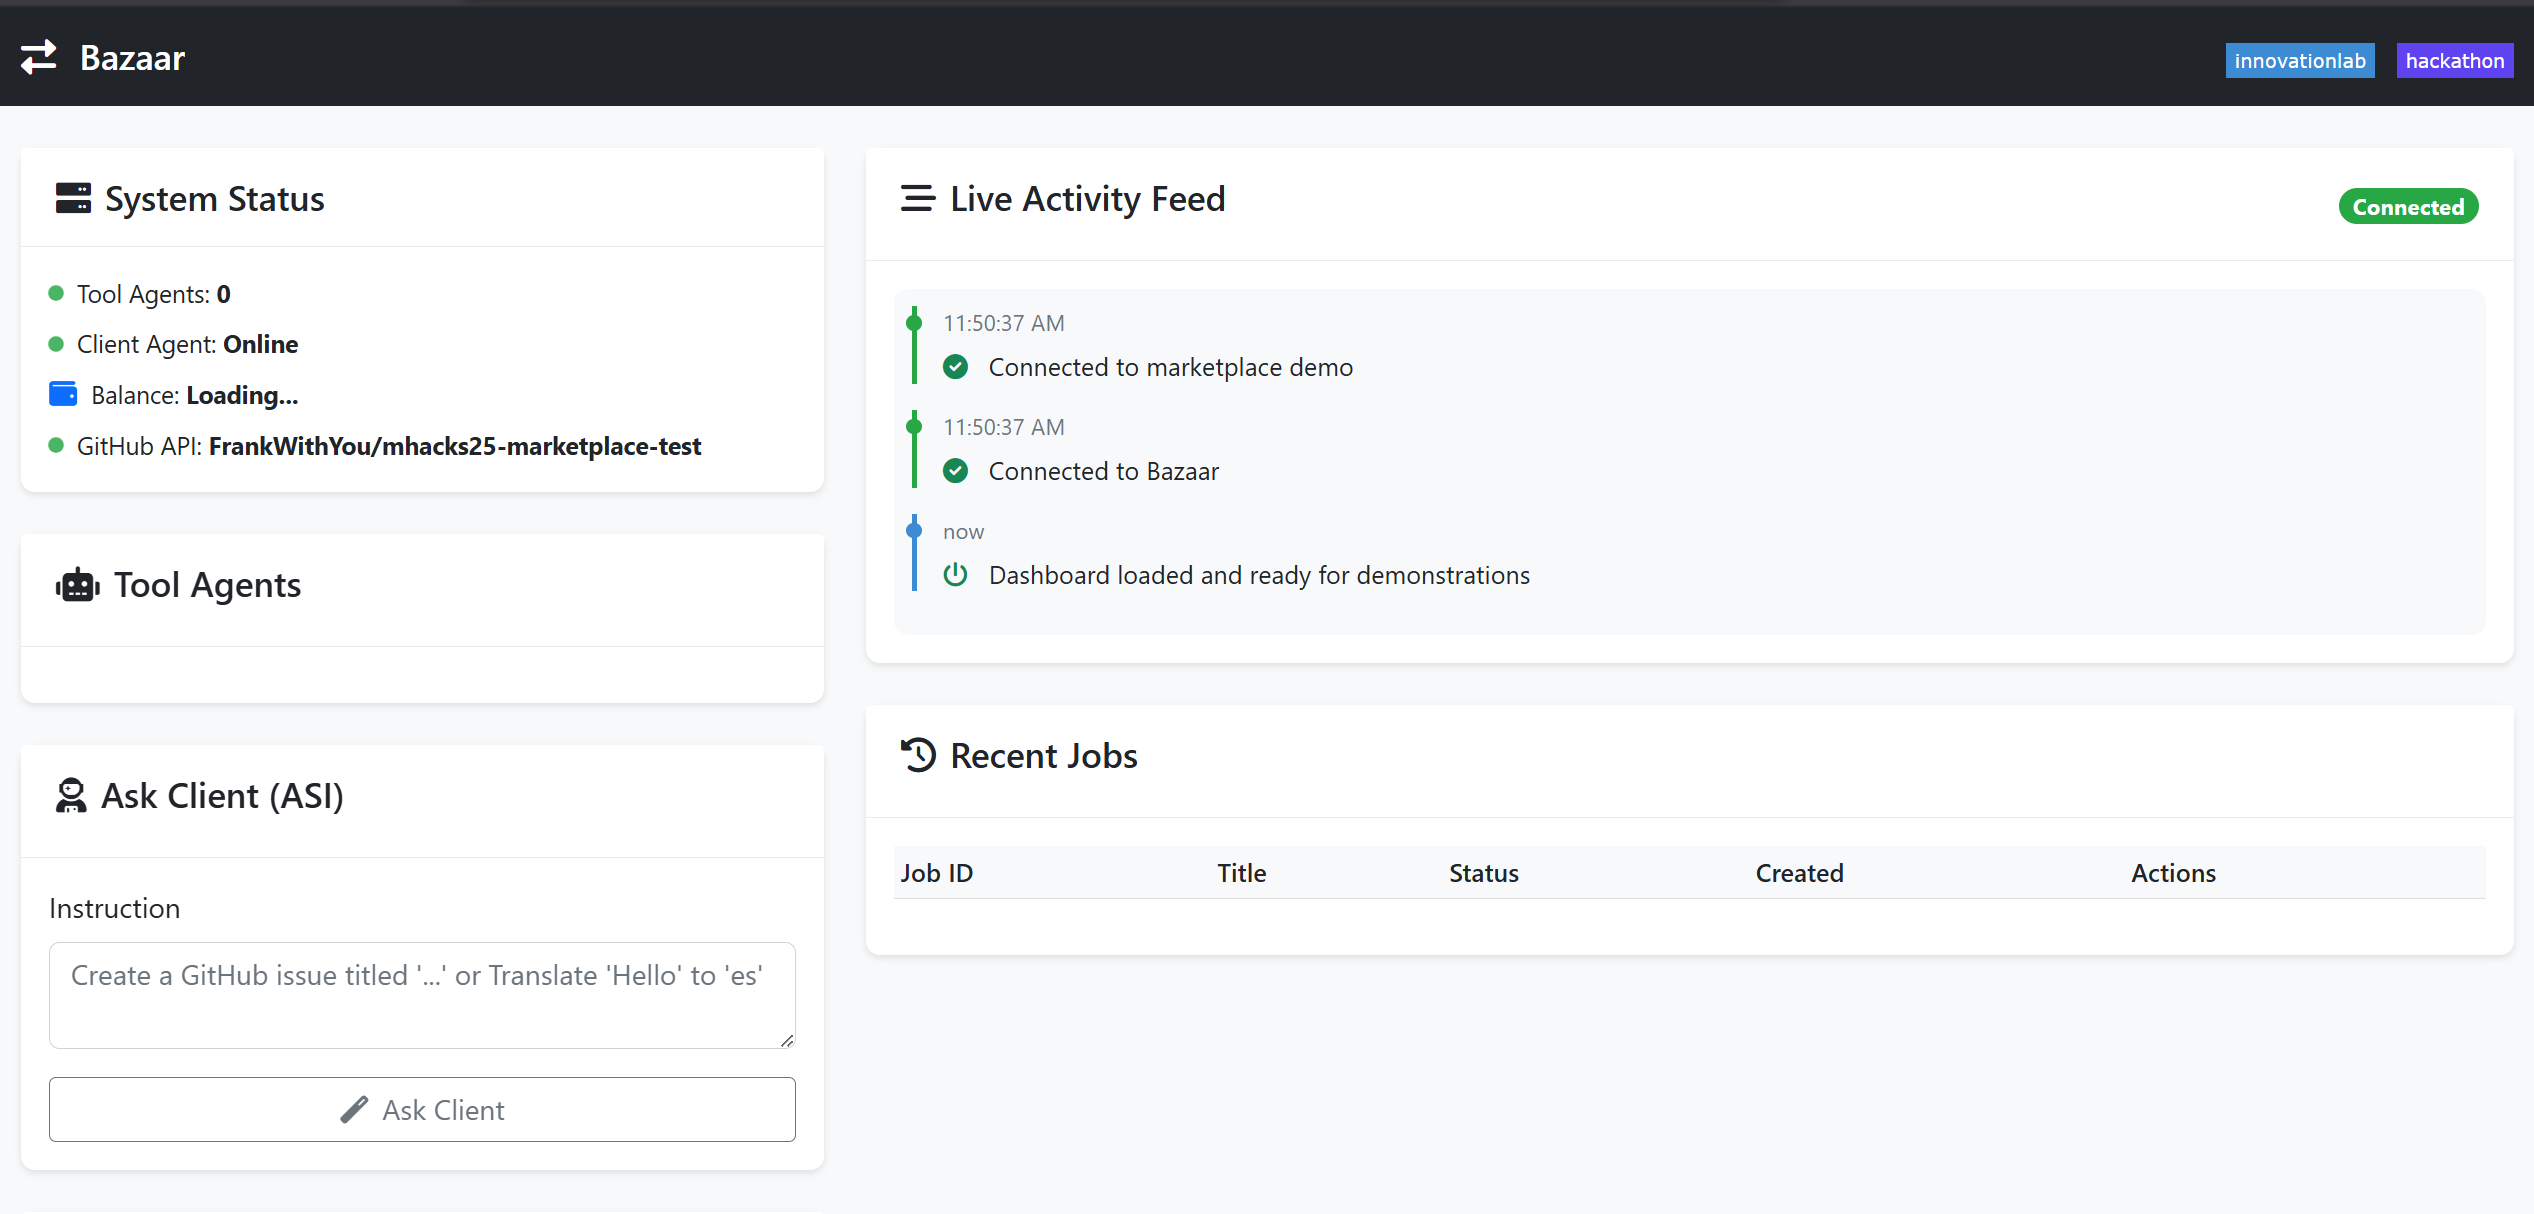Click the Recent Jobs history clock icon
Screen dimensions: 2534x1214
coord(918,755)
